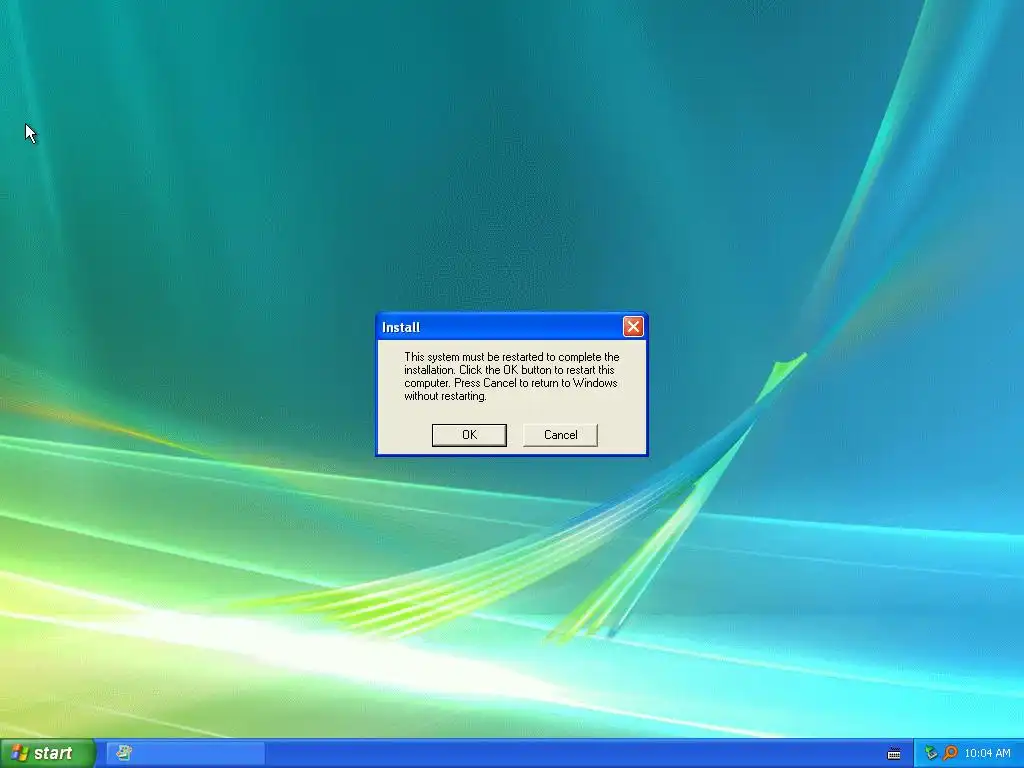Screen dimensions: 1024x768
Task: Click the orange magnifier tray icon
Action: click(x=950, y=753)
